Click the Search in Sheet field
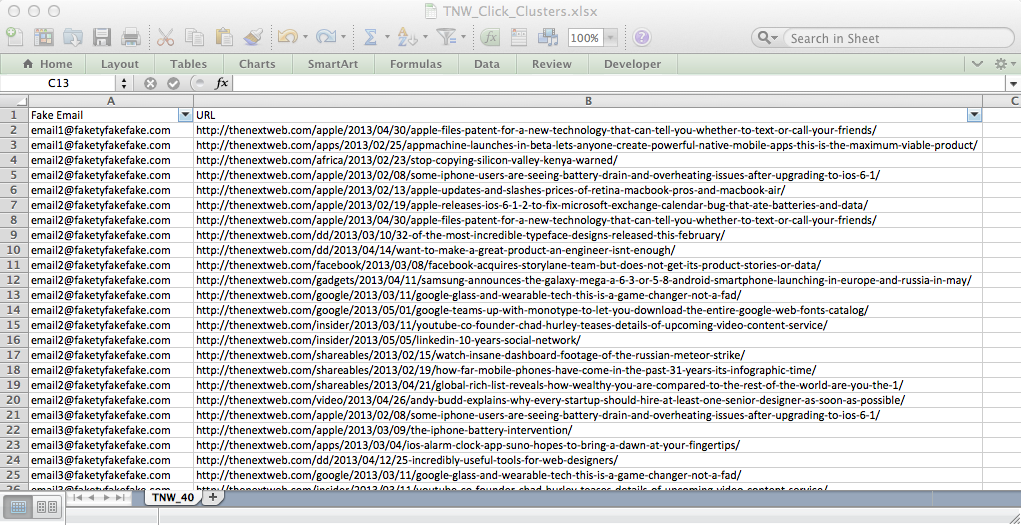 890,38
